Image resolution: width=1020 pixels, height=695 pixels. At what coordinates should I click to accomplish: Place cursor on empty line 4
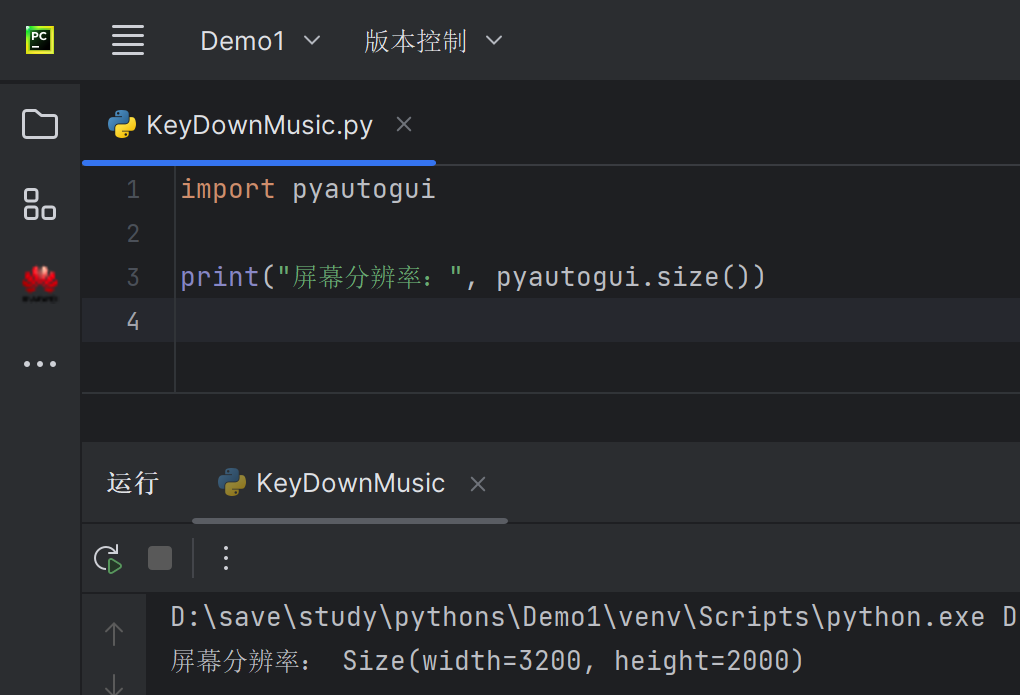point(500,321)
